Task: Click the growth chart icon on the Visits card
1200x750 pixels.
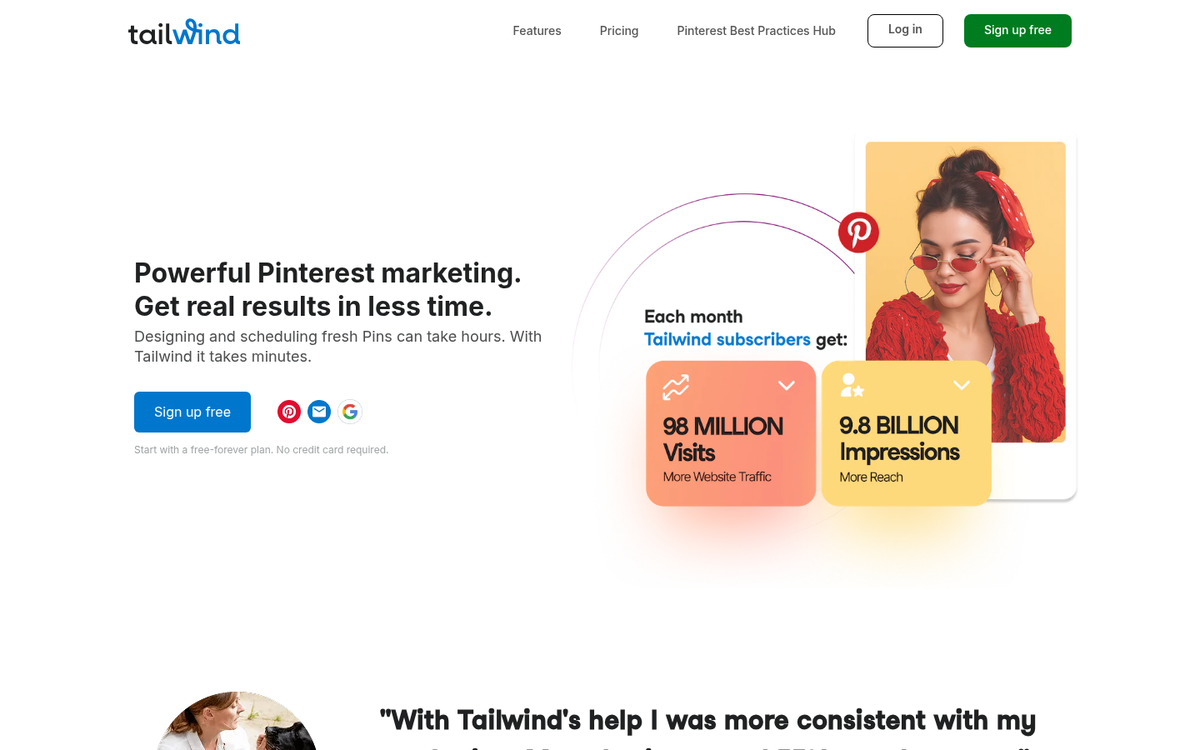Action: tap(675, 385)
